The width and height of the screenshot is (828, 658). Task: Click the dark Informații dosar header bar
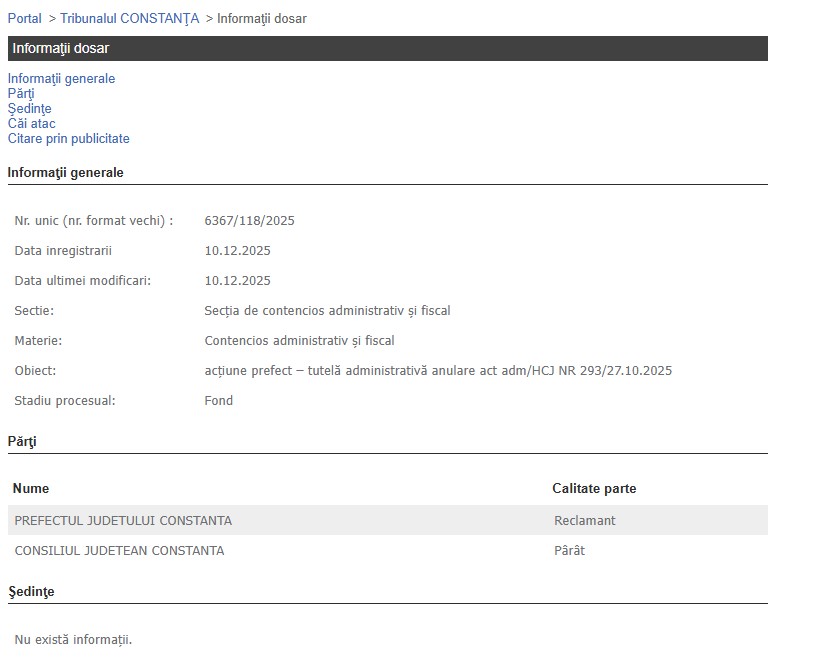click(387, 48)
